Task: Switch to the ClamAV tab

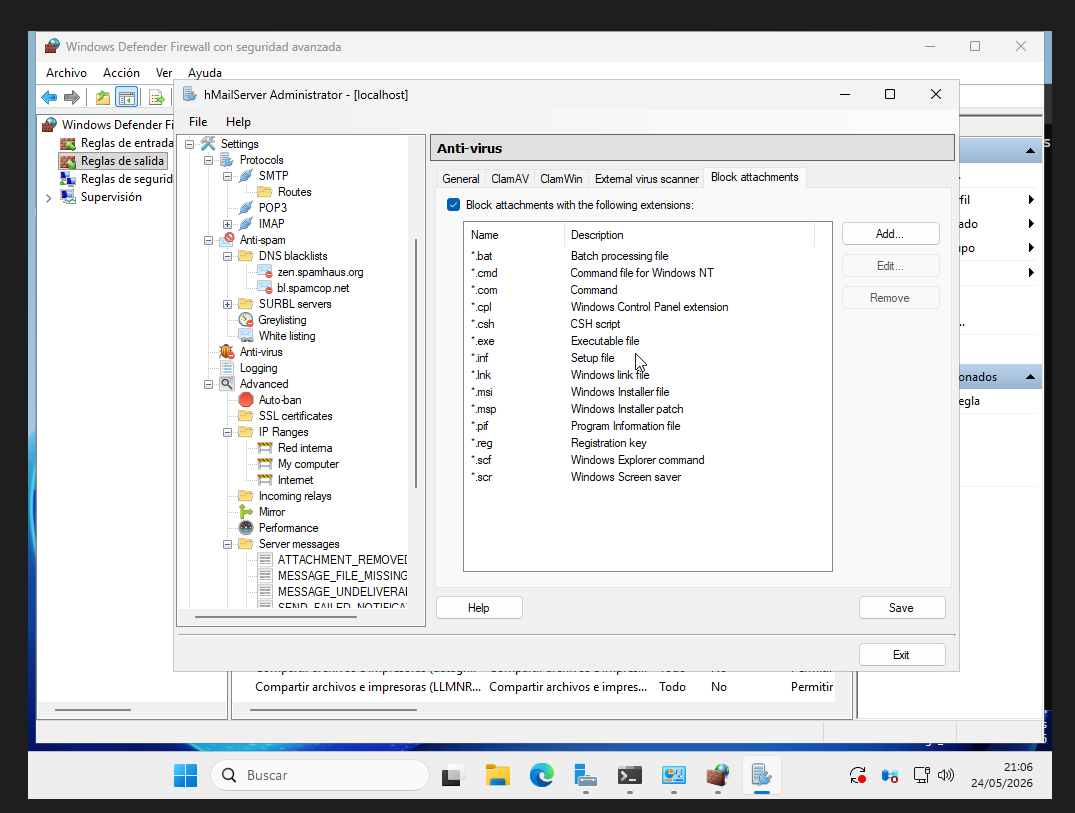Action: pos(510,179)
